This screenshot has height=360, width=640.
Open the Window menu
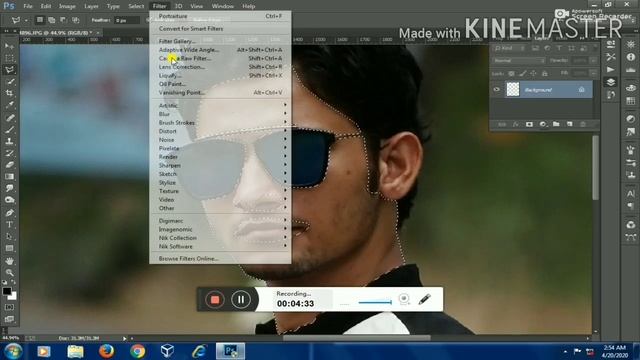(x=223, y=6)
